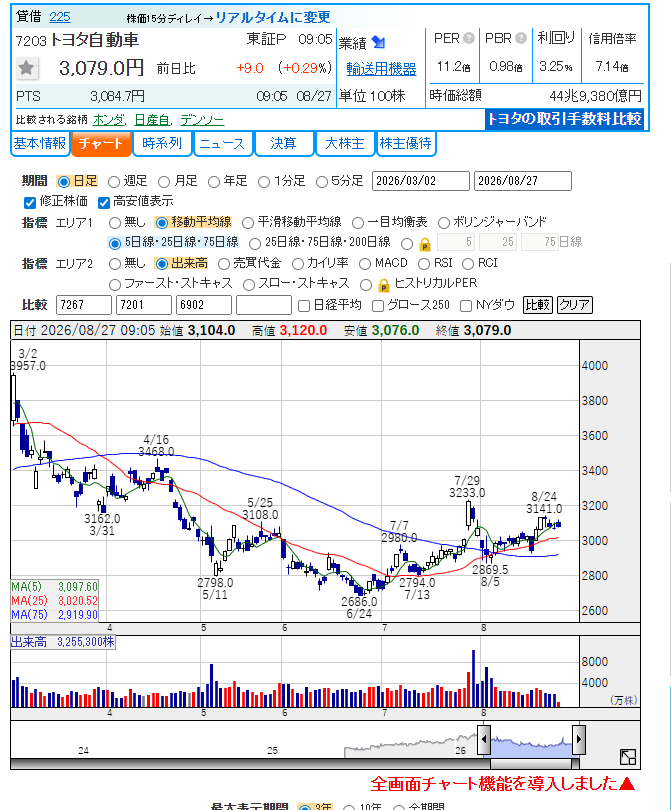Select 5日線・25日線・75日線 radio
This screenshot has width=671, height=810.
point(115,243)
